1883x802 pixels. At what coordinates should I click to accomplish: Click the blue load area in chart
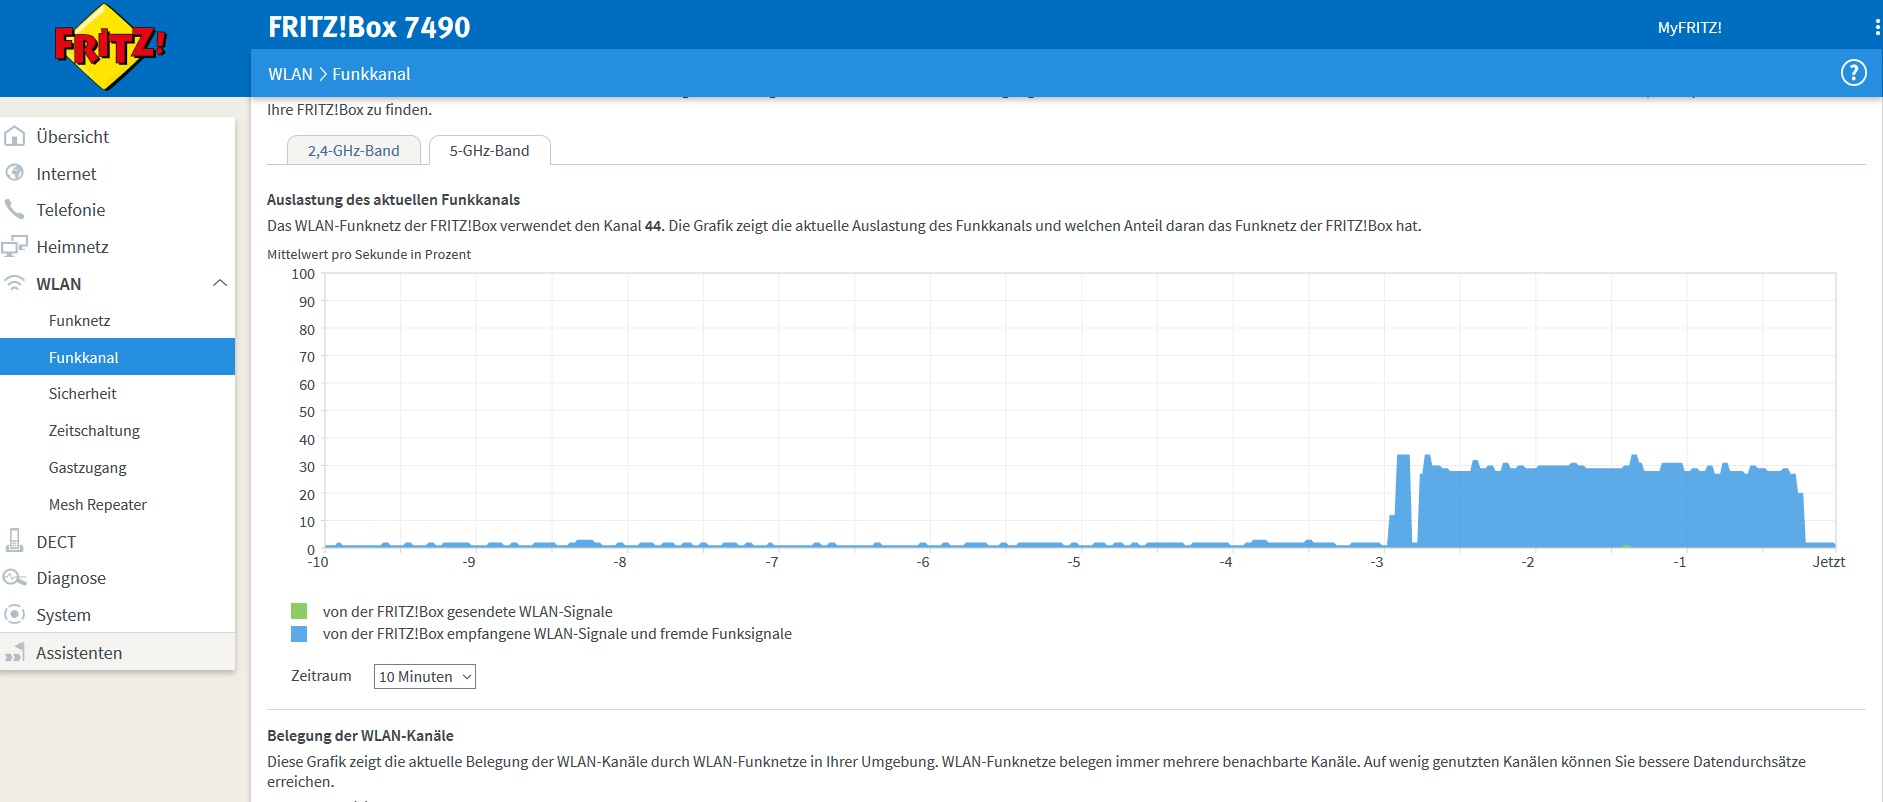coord(1610,508)
